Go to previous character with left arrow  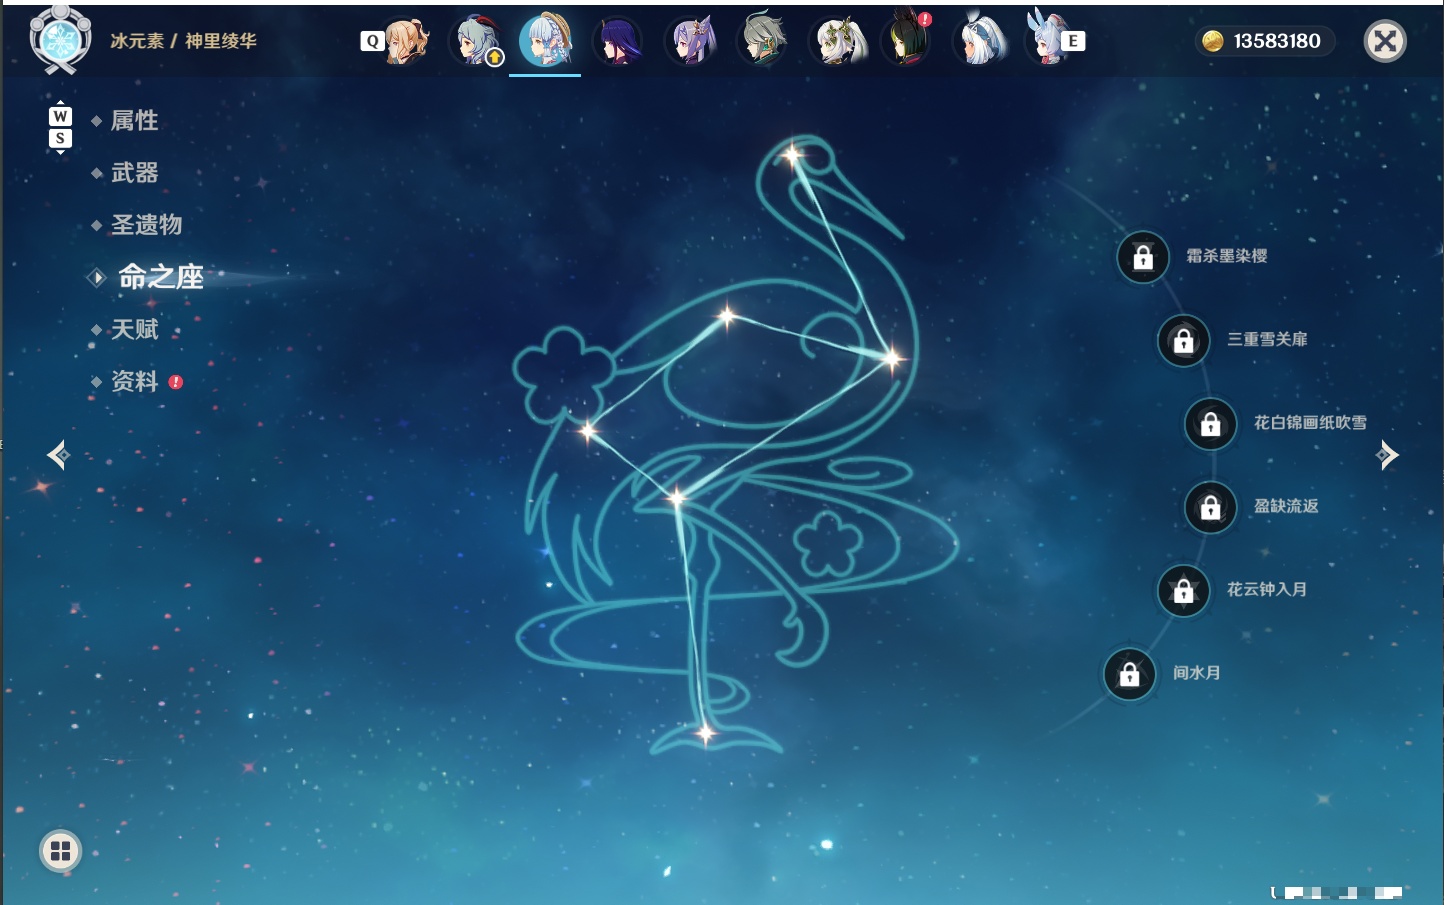tap(58, 455)
